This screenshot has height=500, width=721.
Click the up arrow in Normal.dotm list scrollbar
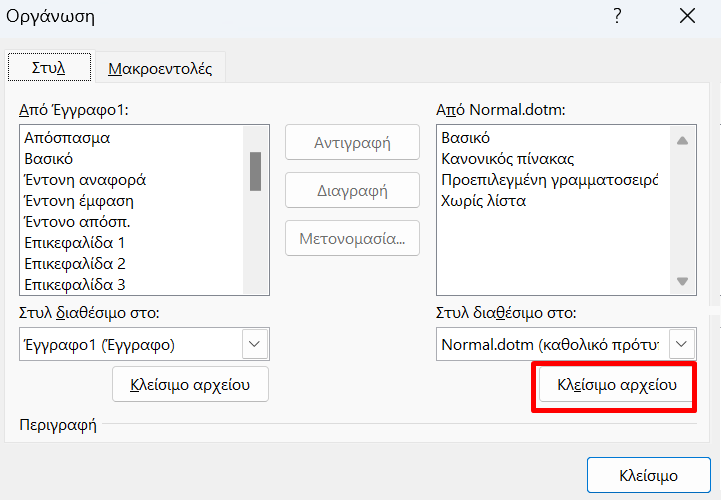(682, 141)
